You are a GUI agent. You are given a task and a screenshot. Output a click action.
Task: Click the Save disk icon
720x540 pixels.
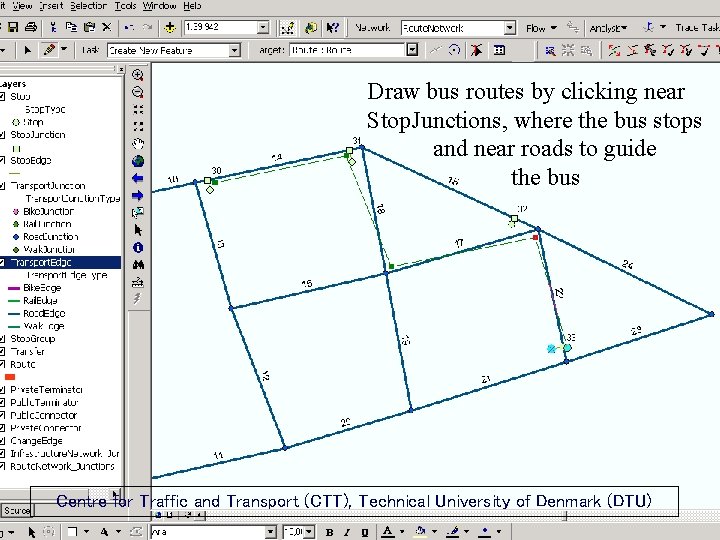point(13,28)
